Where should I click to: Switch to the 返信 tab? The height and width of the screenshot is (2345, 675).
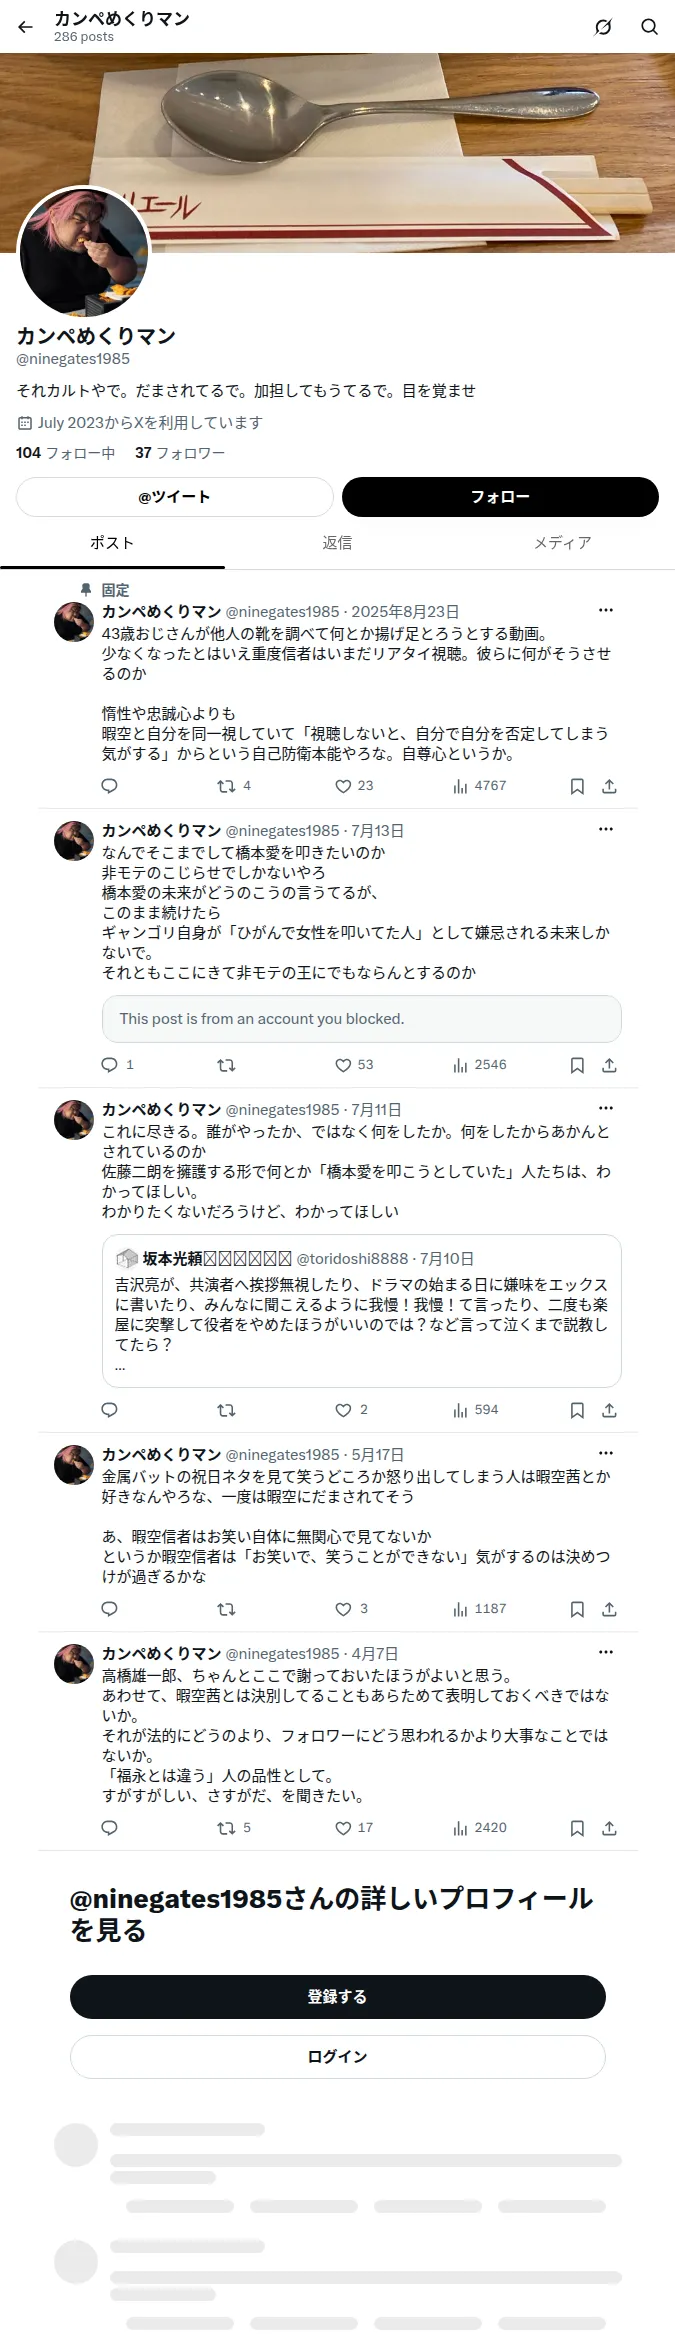(337, 543)
